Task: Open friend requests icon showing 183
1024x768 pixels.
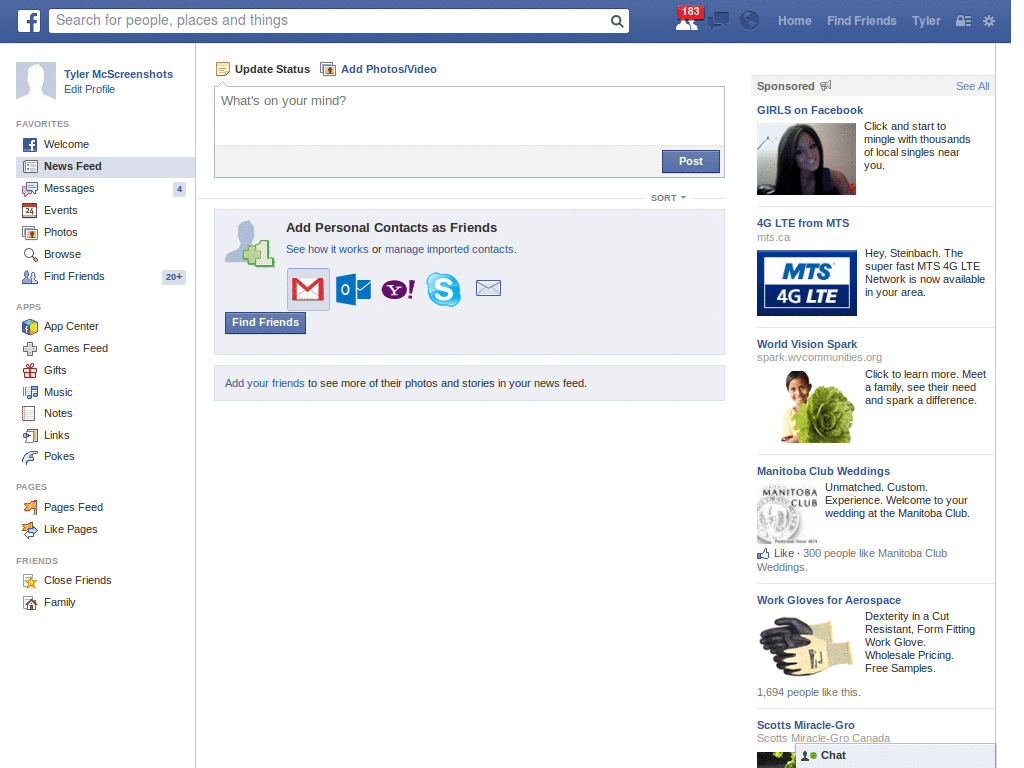Action: tap(688, 20)
